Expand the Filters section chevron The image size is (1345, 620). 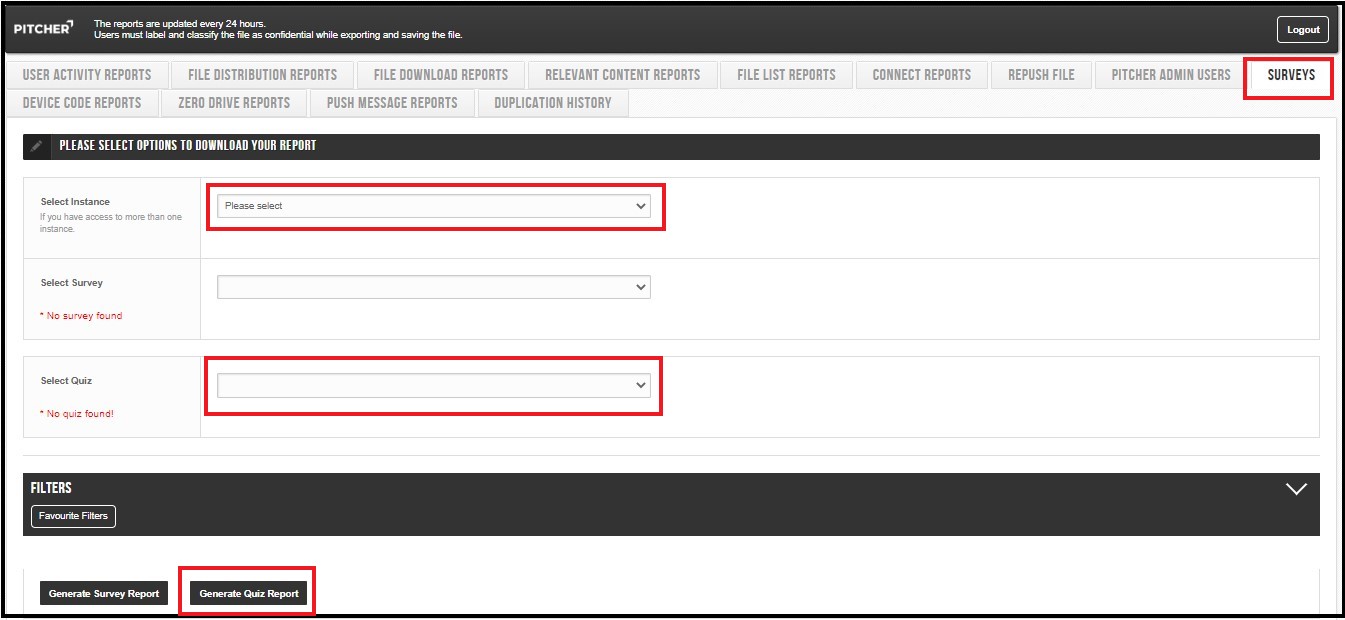[1296, 489]
